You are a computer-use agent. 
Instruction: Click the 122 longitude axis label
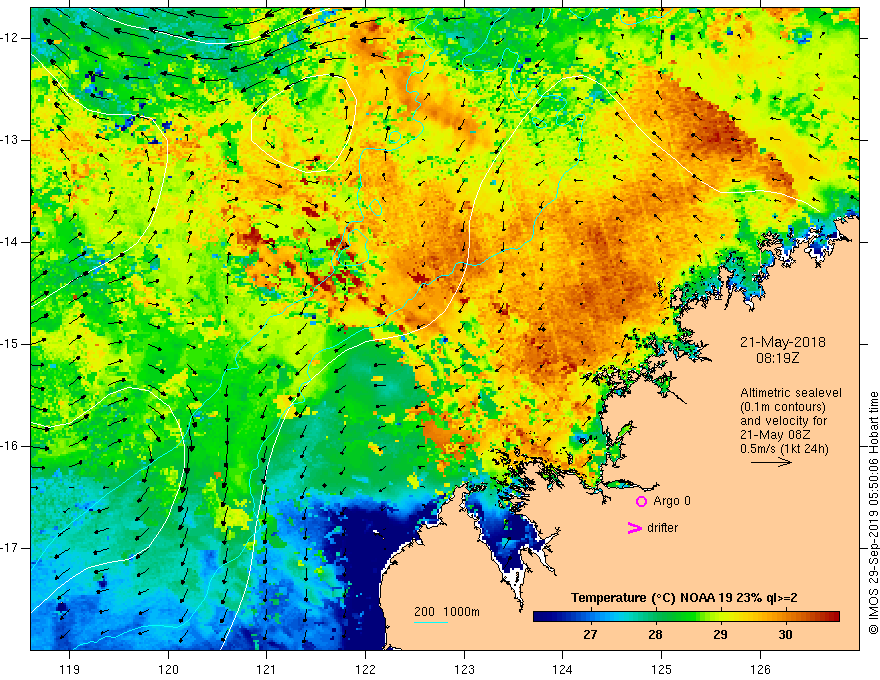tap(365, 669)
